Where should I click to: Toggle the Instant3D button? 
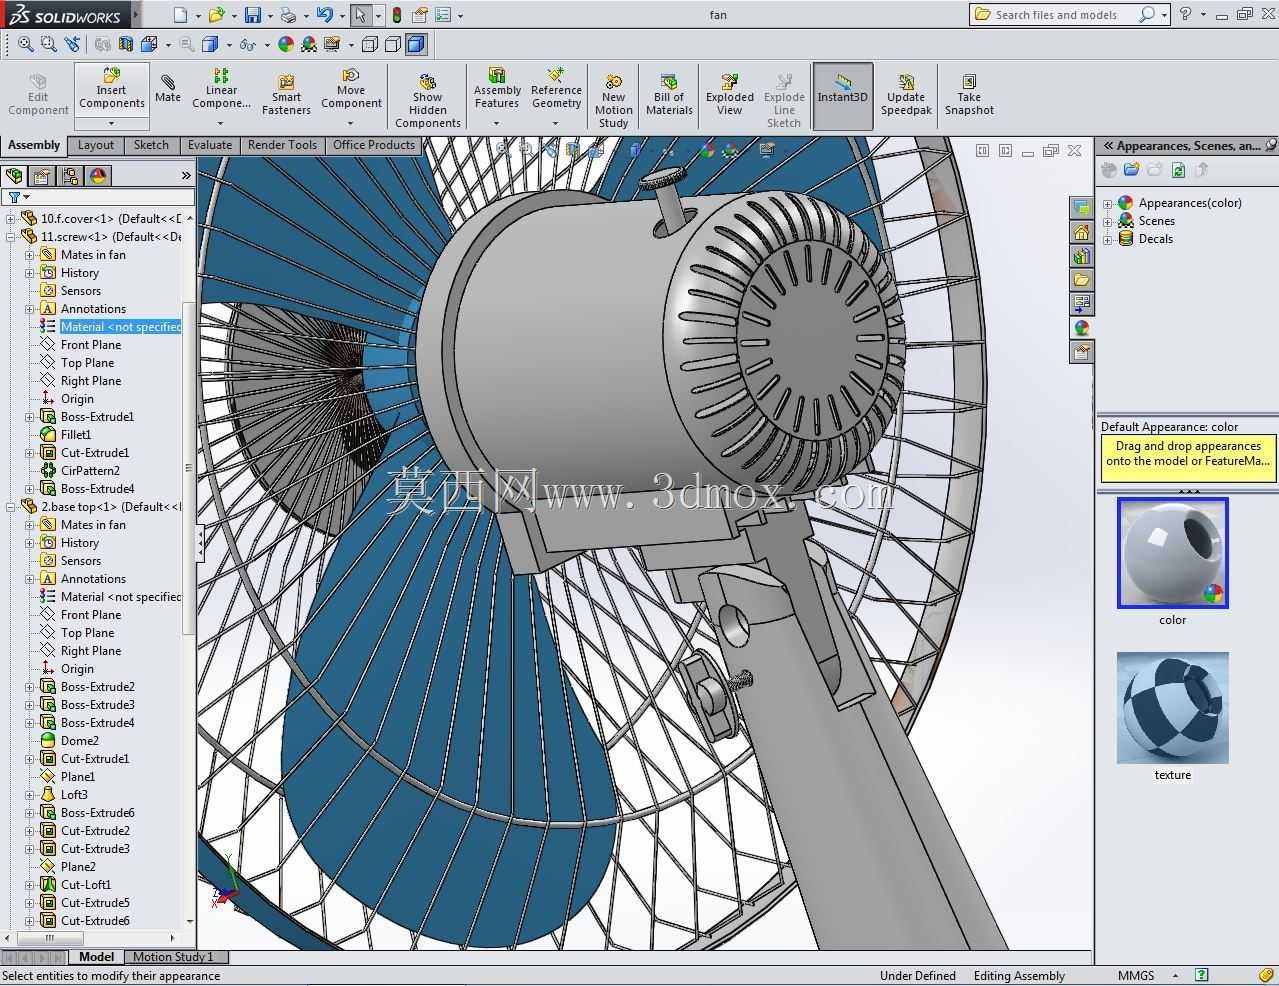tap(842, 96)
